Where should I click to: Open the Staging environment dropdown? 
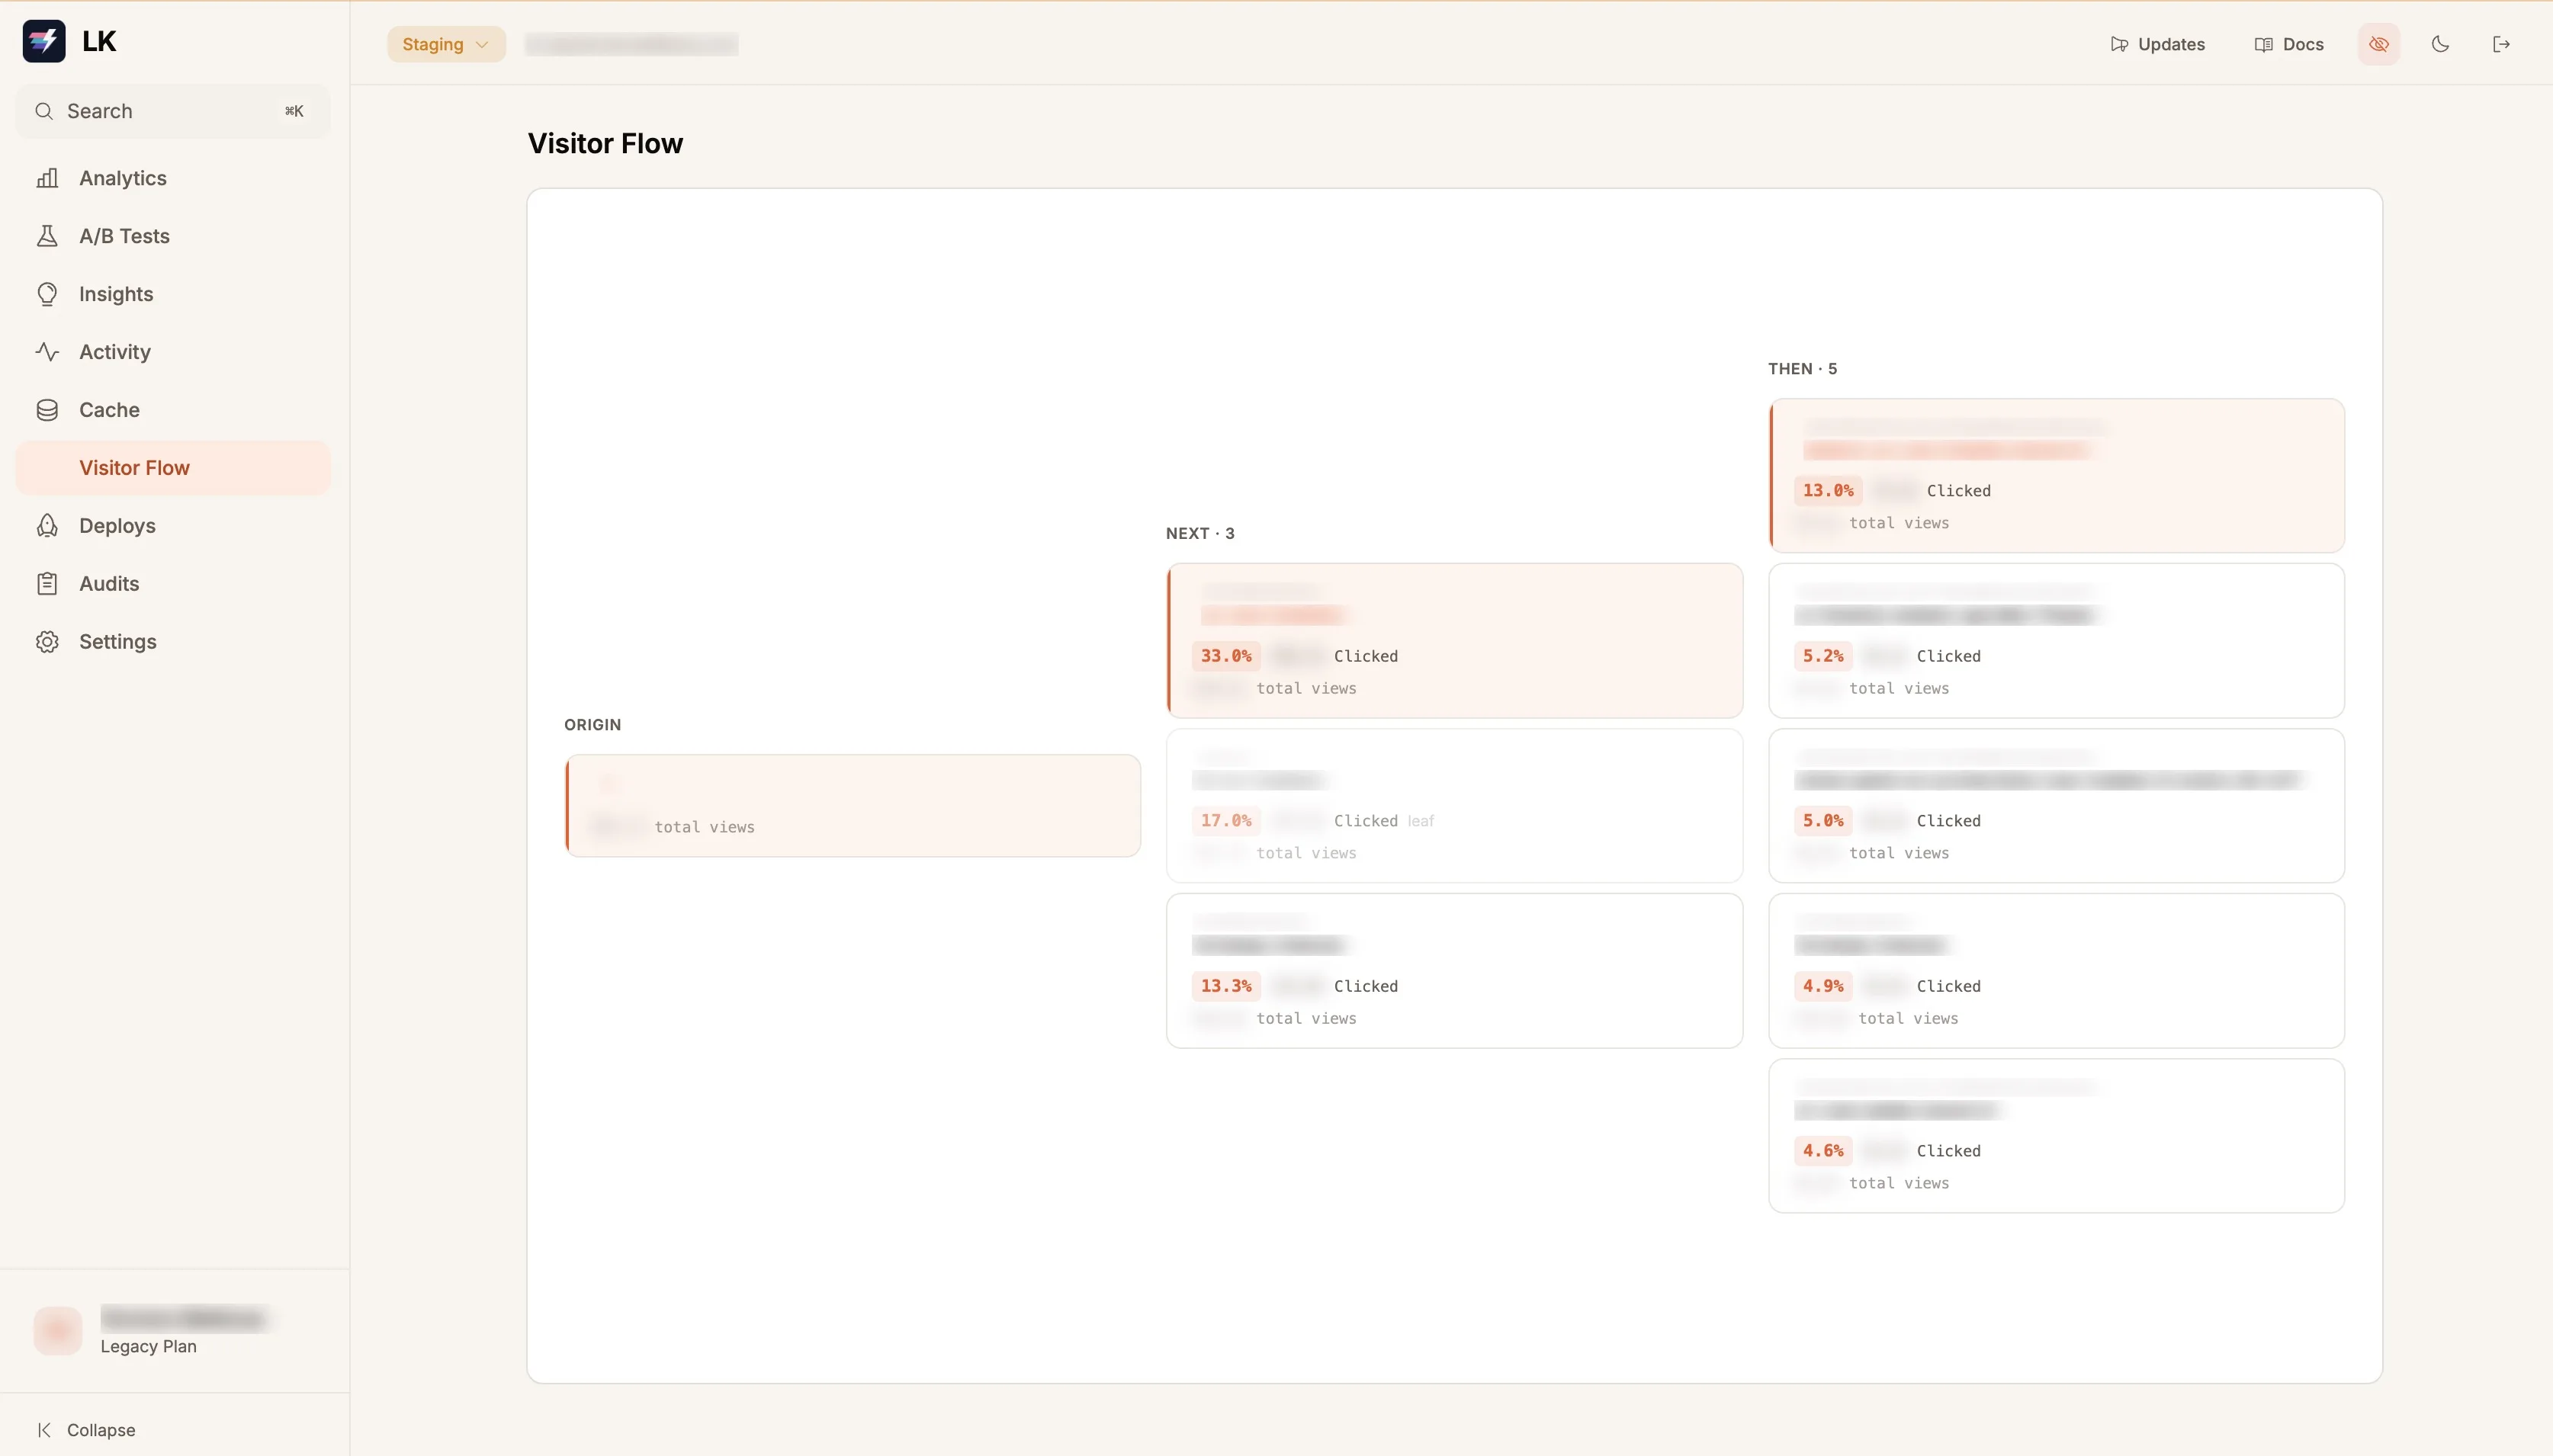[446, 44]
